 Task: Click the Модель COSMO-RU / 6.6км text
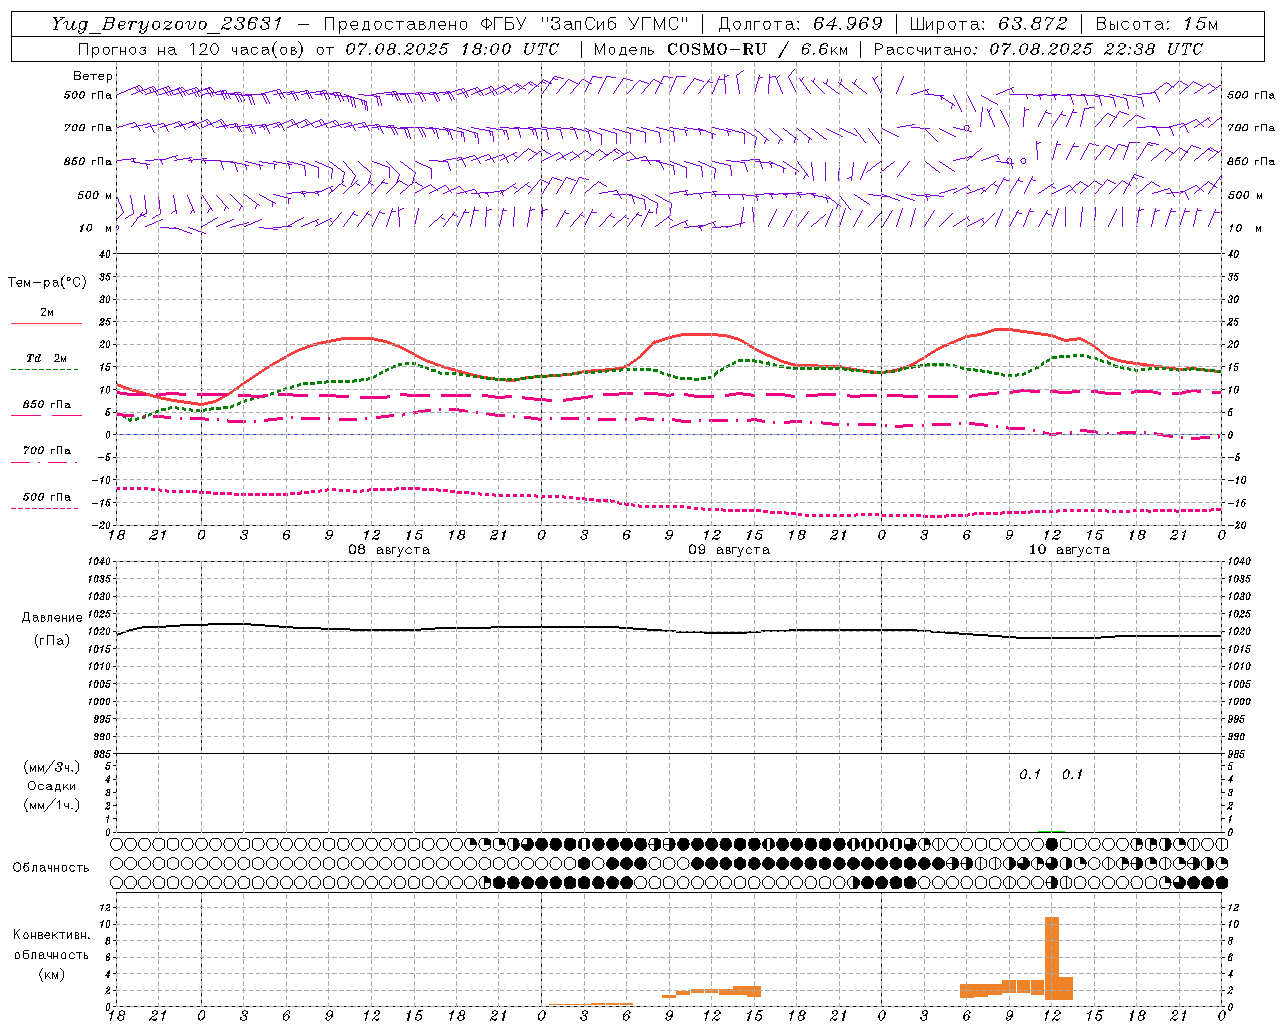(x=720, y=49)
